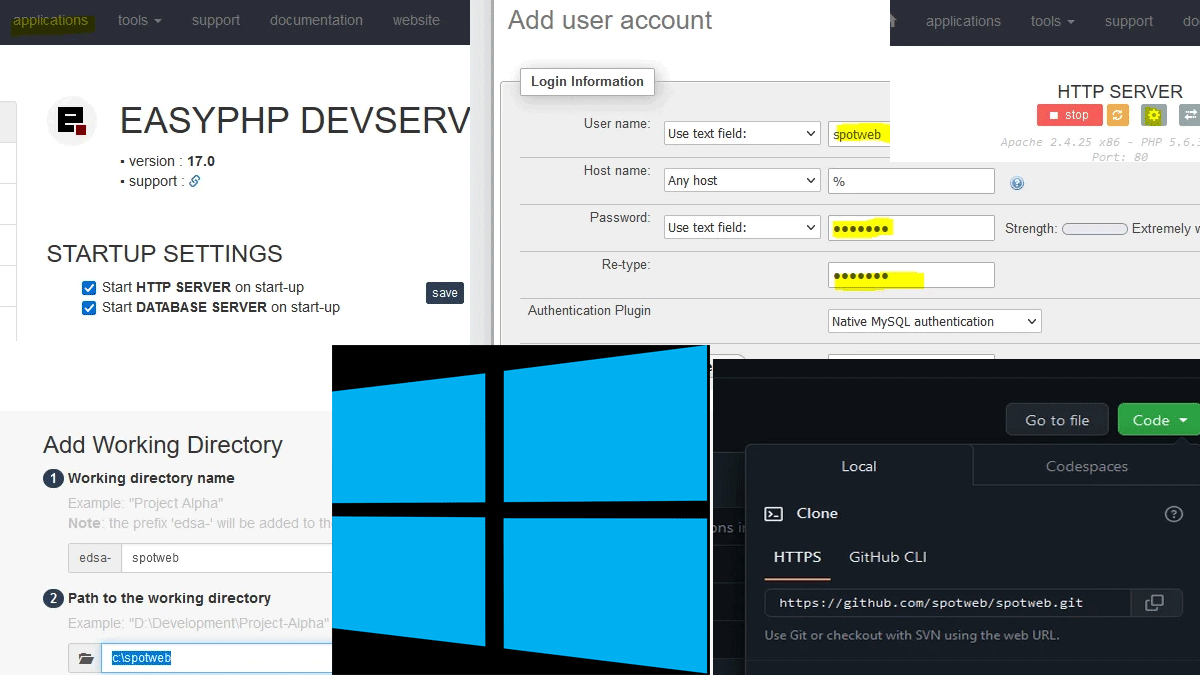The height and width of the screenshot is (675, 1200).
Task: Select the GitHub CLI clone tab
Action: click(x=887, y=557)
